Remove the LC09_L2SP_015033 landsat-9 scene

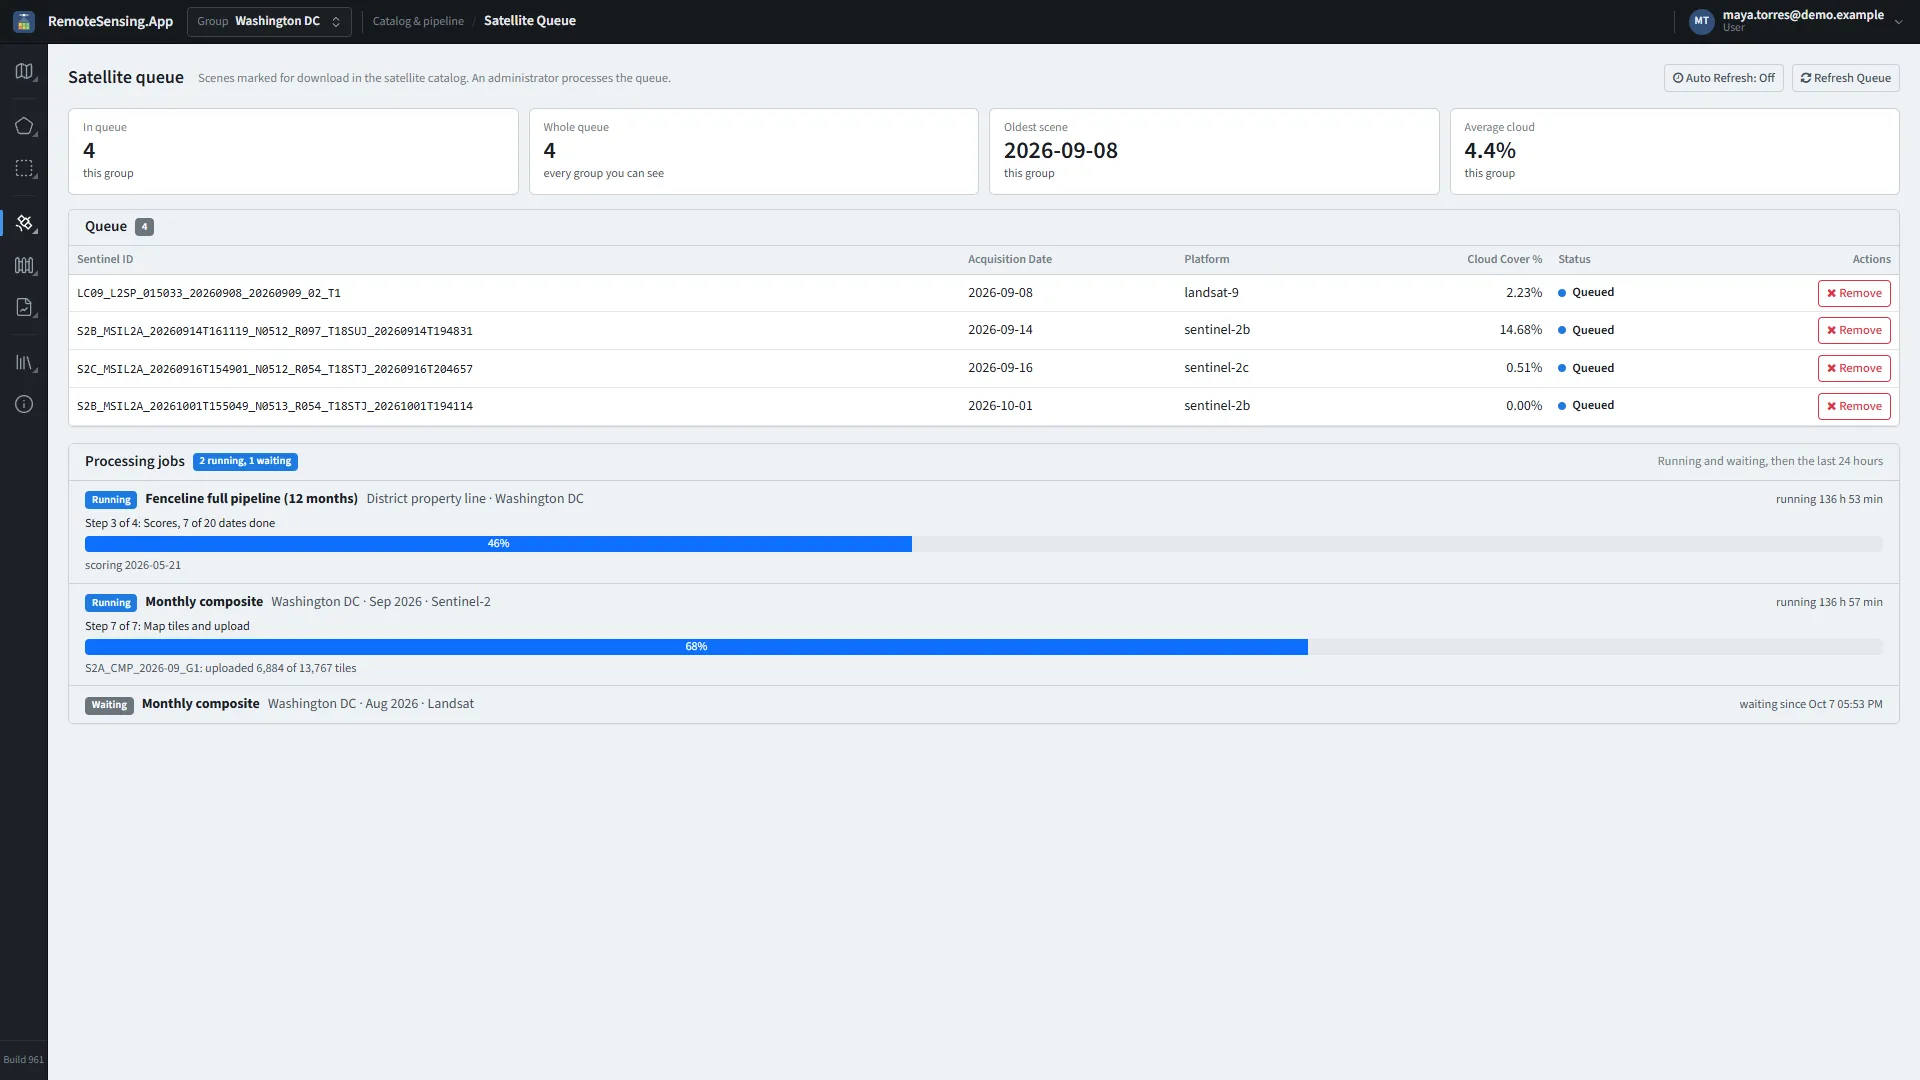(1854, 293)
